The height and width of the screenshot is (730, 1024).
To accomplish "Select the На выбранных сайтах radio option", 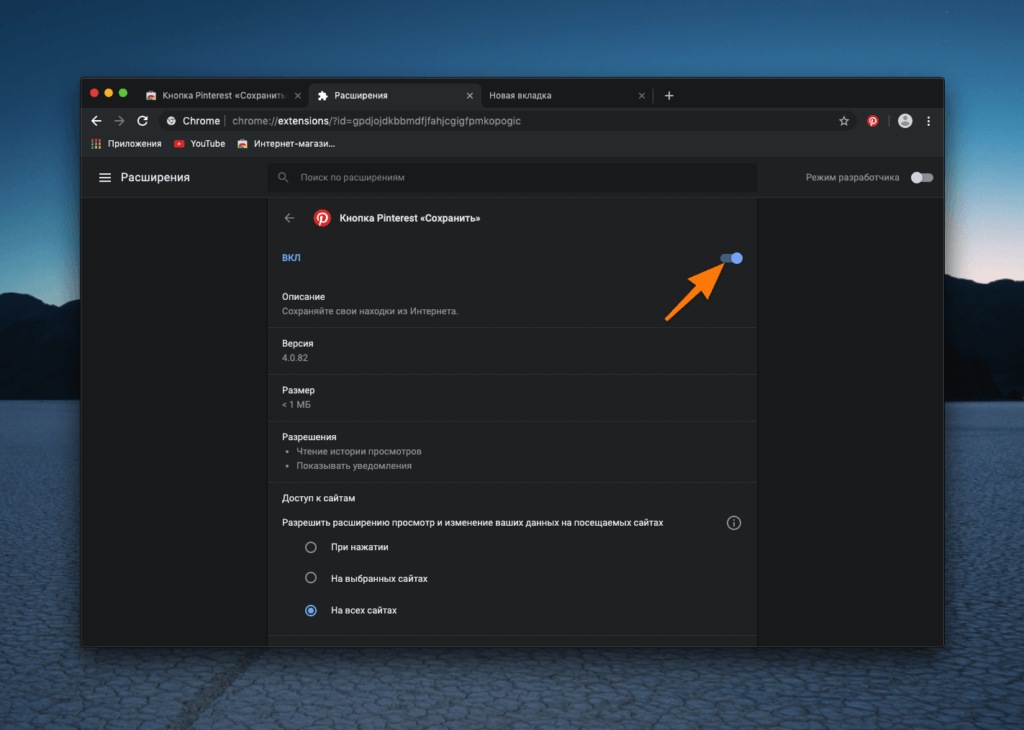I will click(x=311, y=578).
